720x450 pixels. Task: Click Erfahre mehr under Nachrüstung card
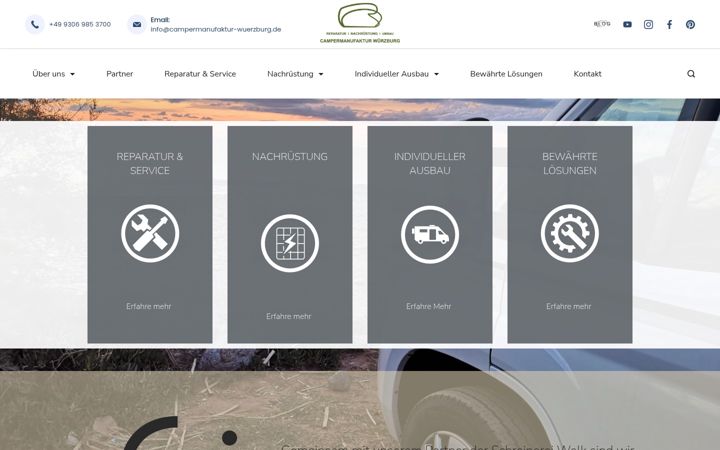[289, 316]
